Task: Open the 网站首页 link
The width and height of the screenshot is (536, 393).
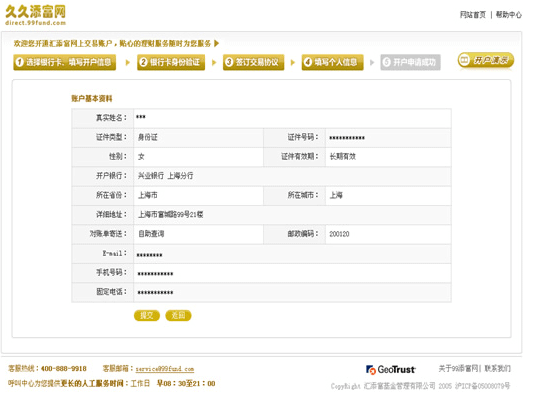Action: pos(473,15)
